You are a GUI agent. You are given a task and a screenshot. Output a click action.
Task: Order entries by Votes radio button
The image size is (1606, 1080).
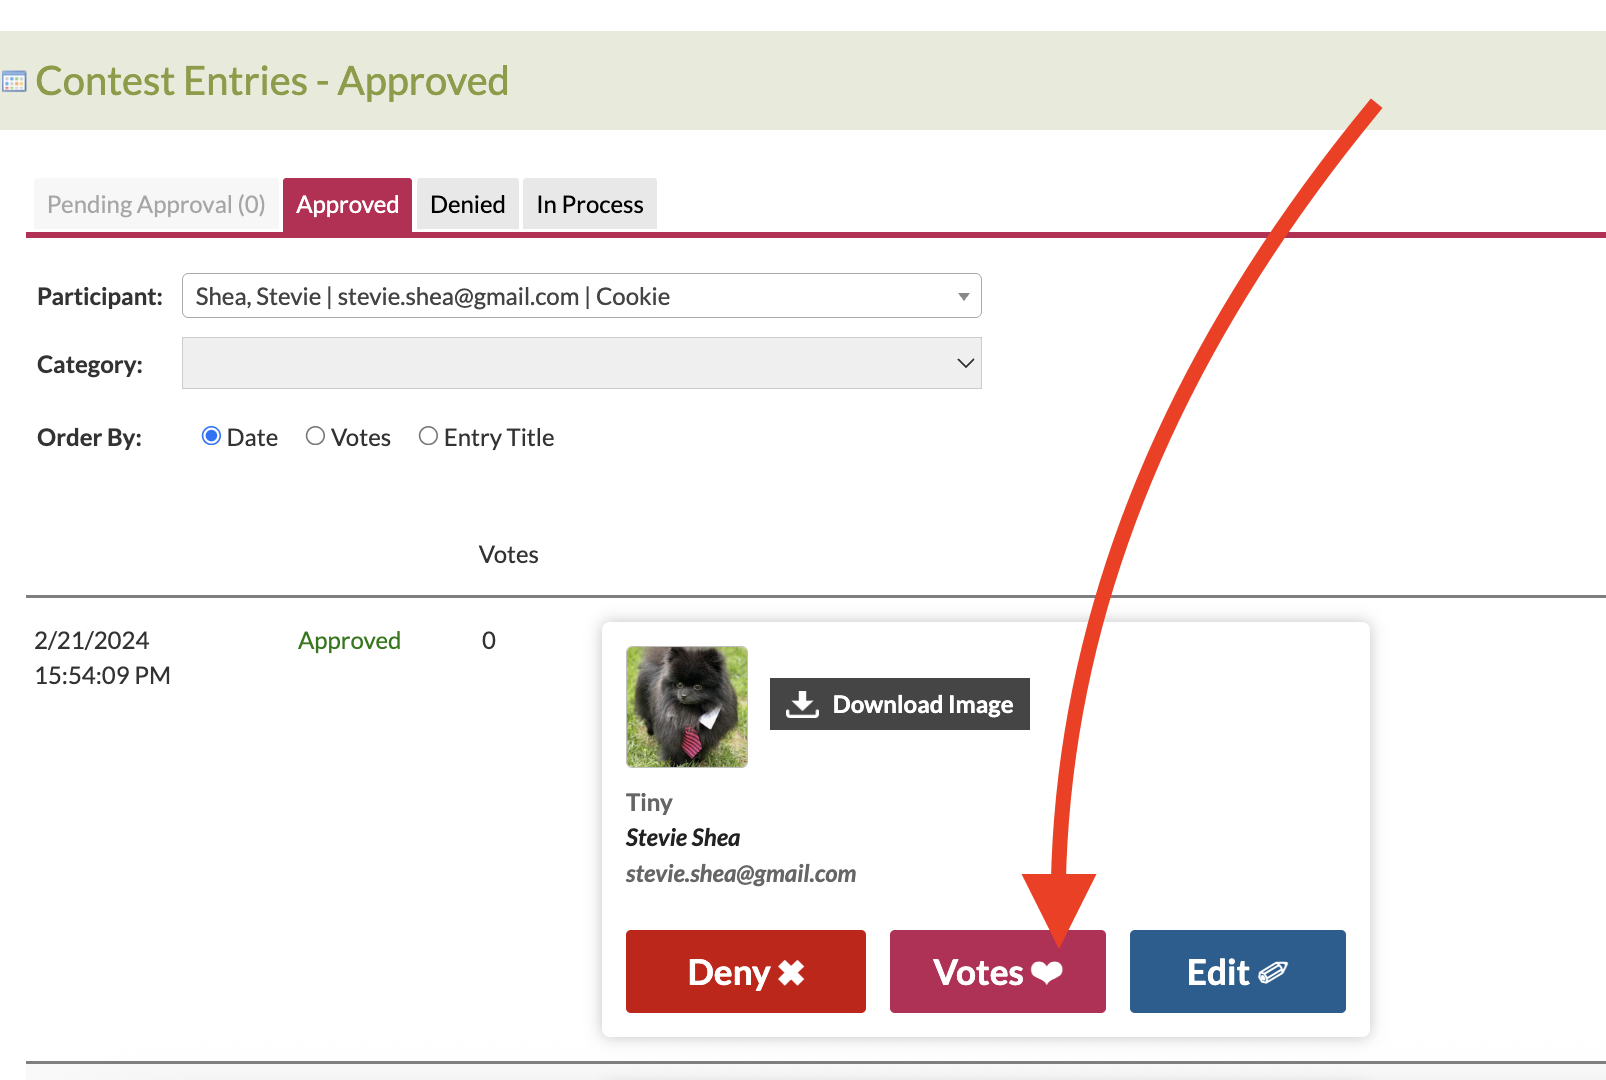pyautogui.click(x=315, y=436)
